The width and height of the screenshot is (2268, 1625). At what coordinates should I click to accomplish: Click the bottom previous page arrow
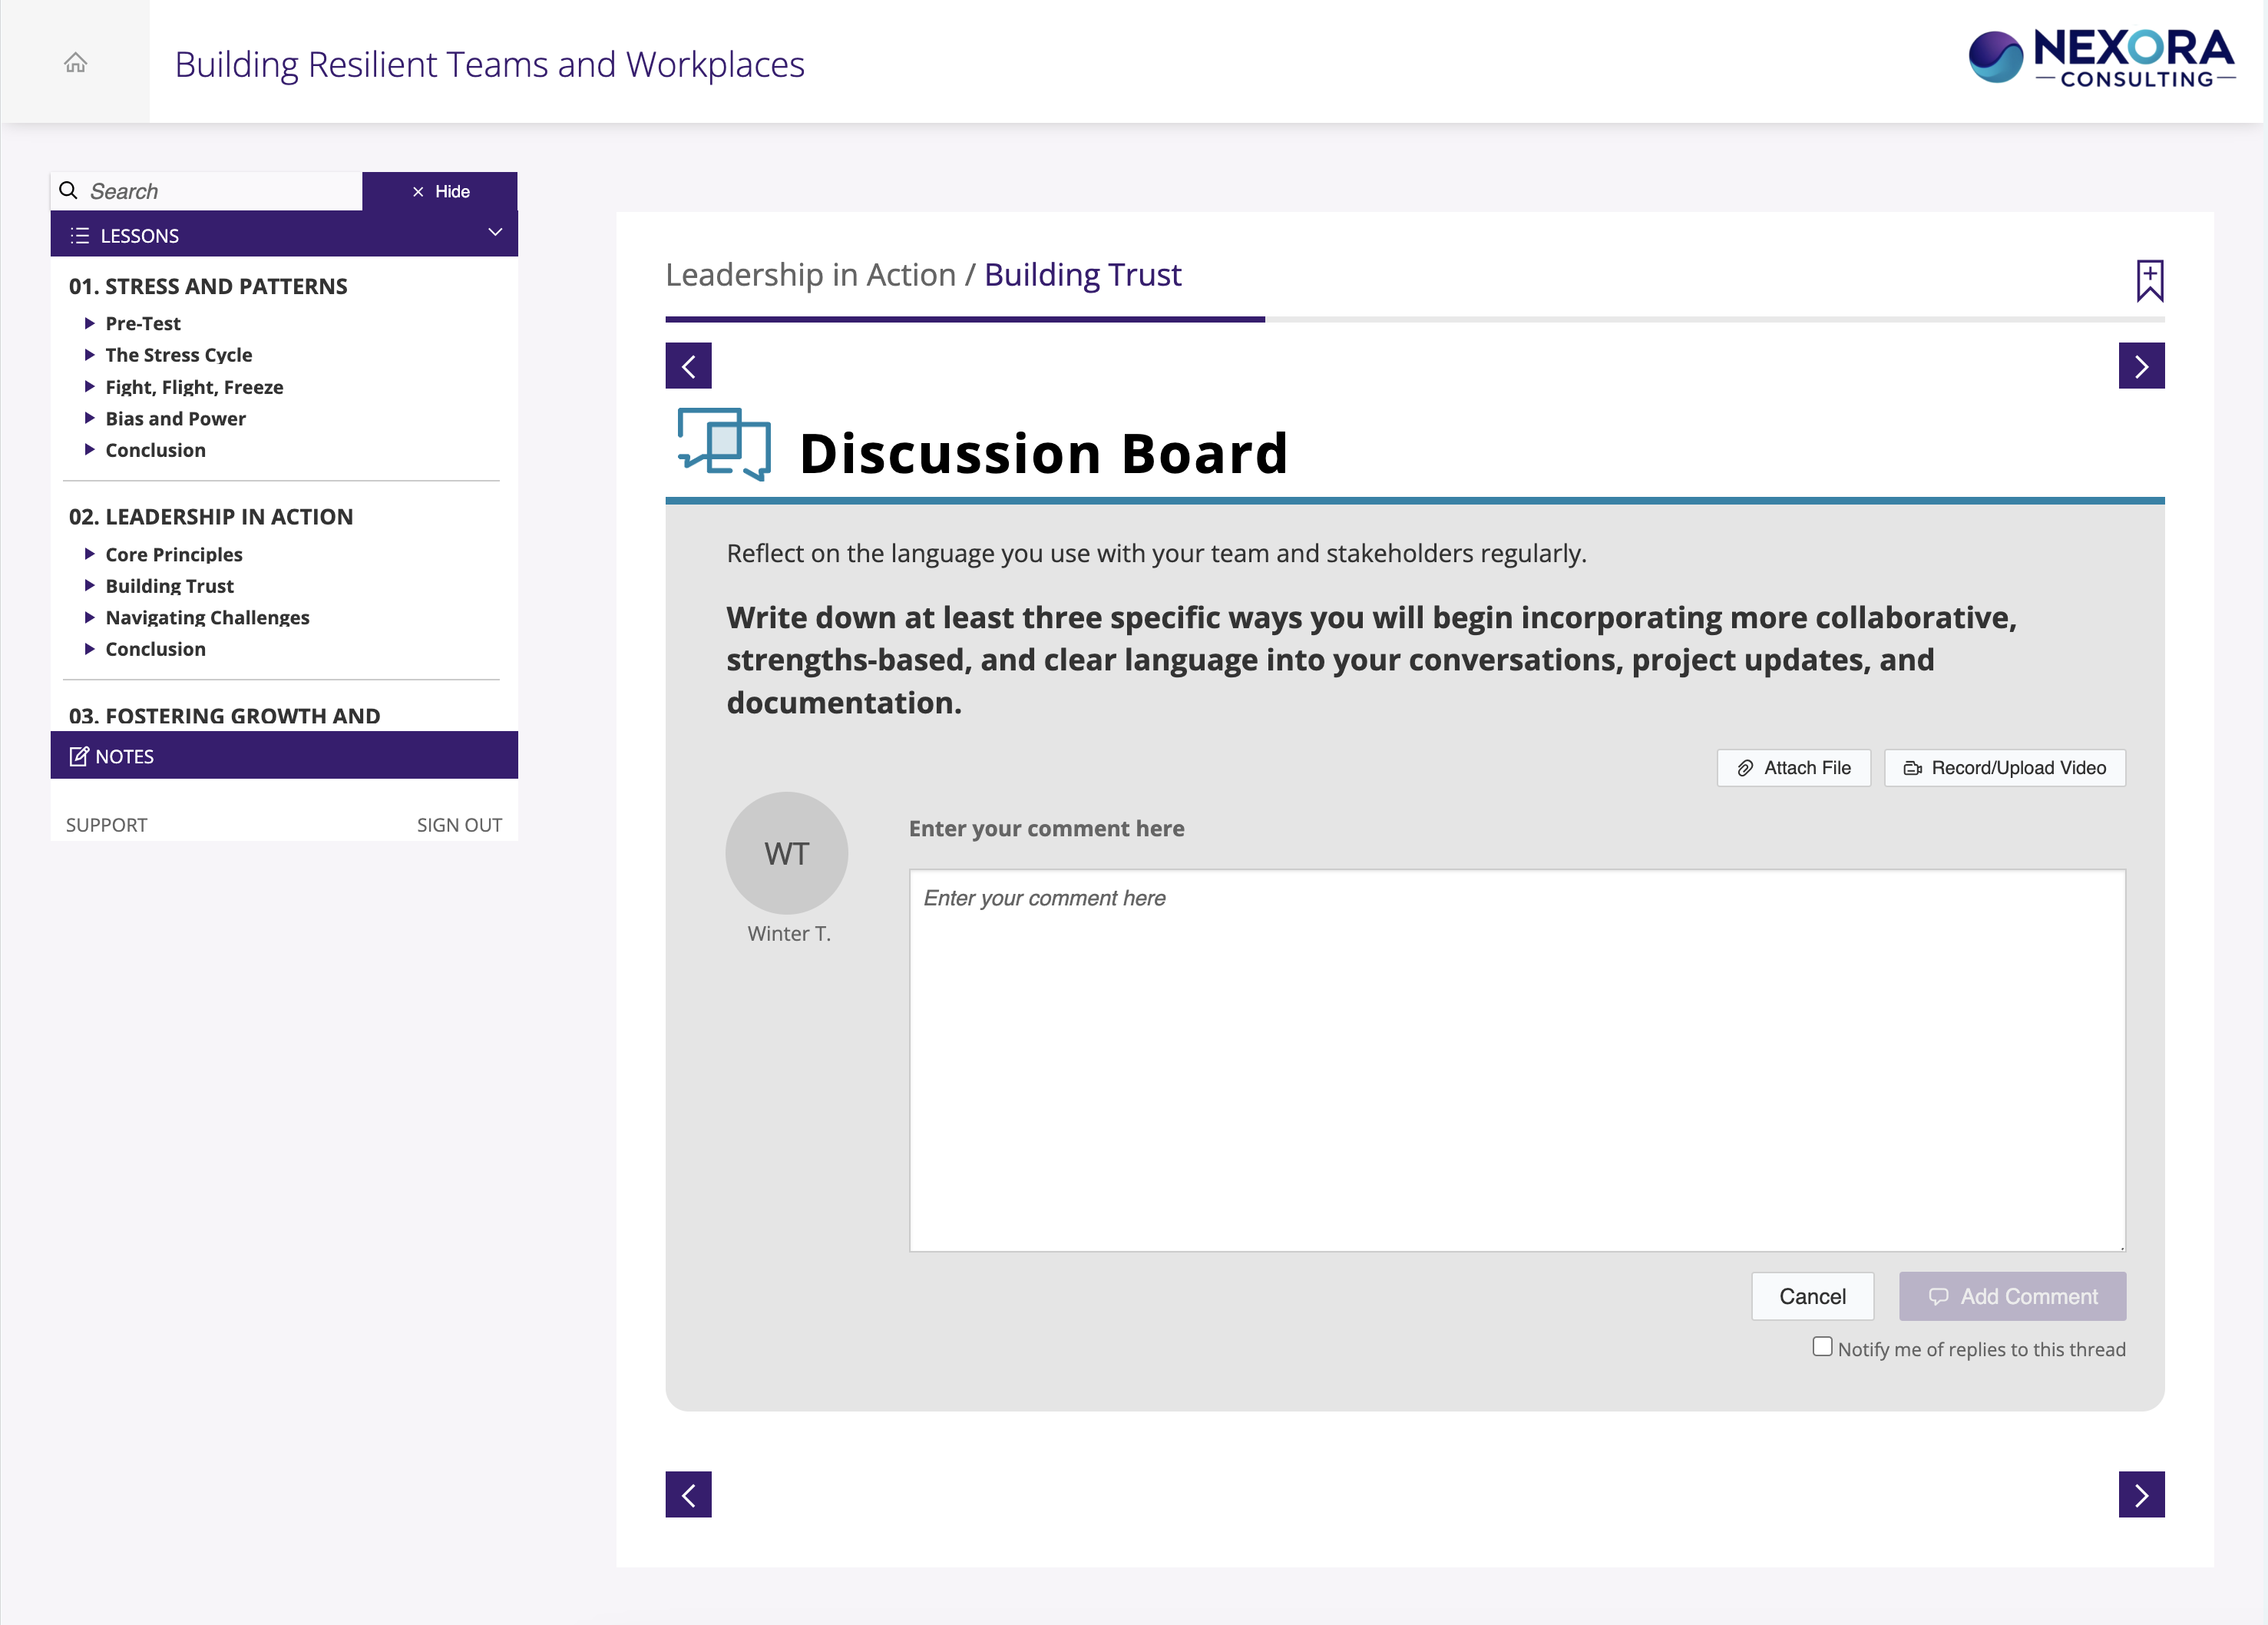(x=688, y=1494)
